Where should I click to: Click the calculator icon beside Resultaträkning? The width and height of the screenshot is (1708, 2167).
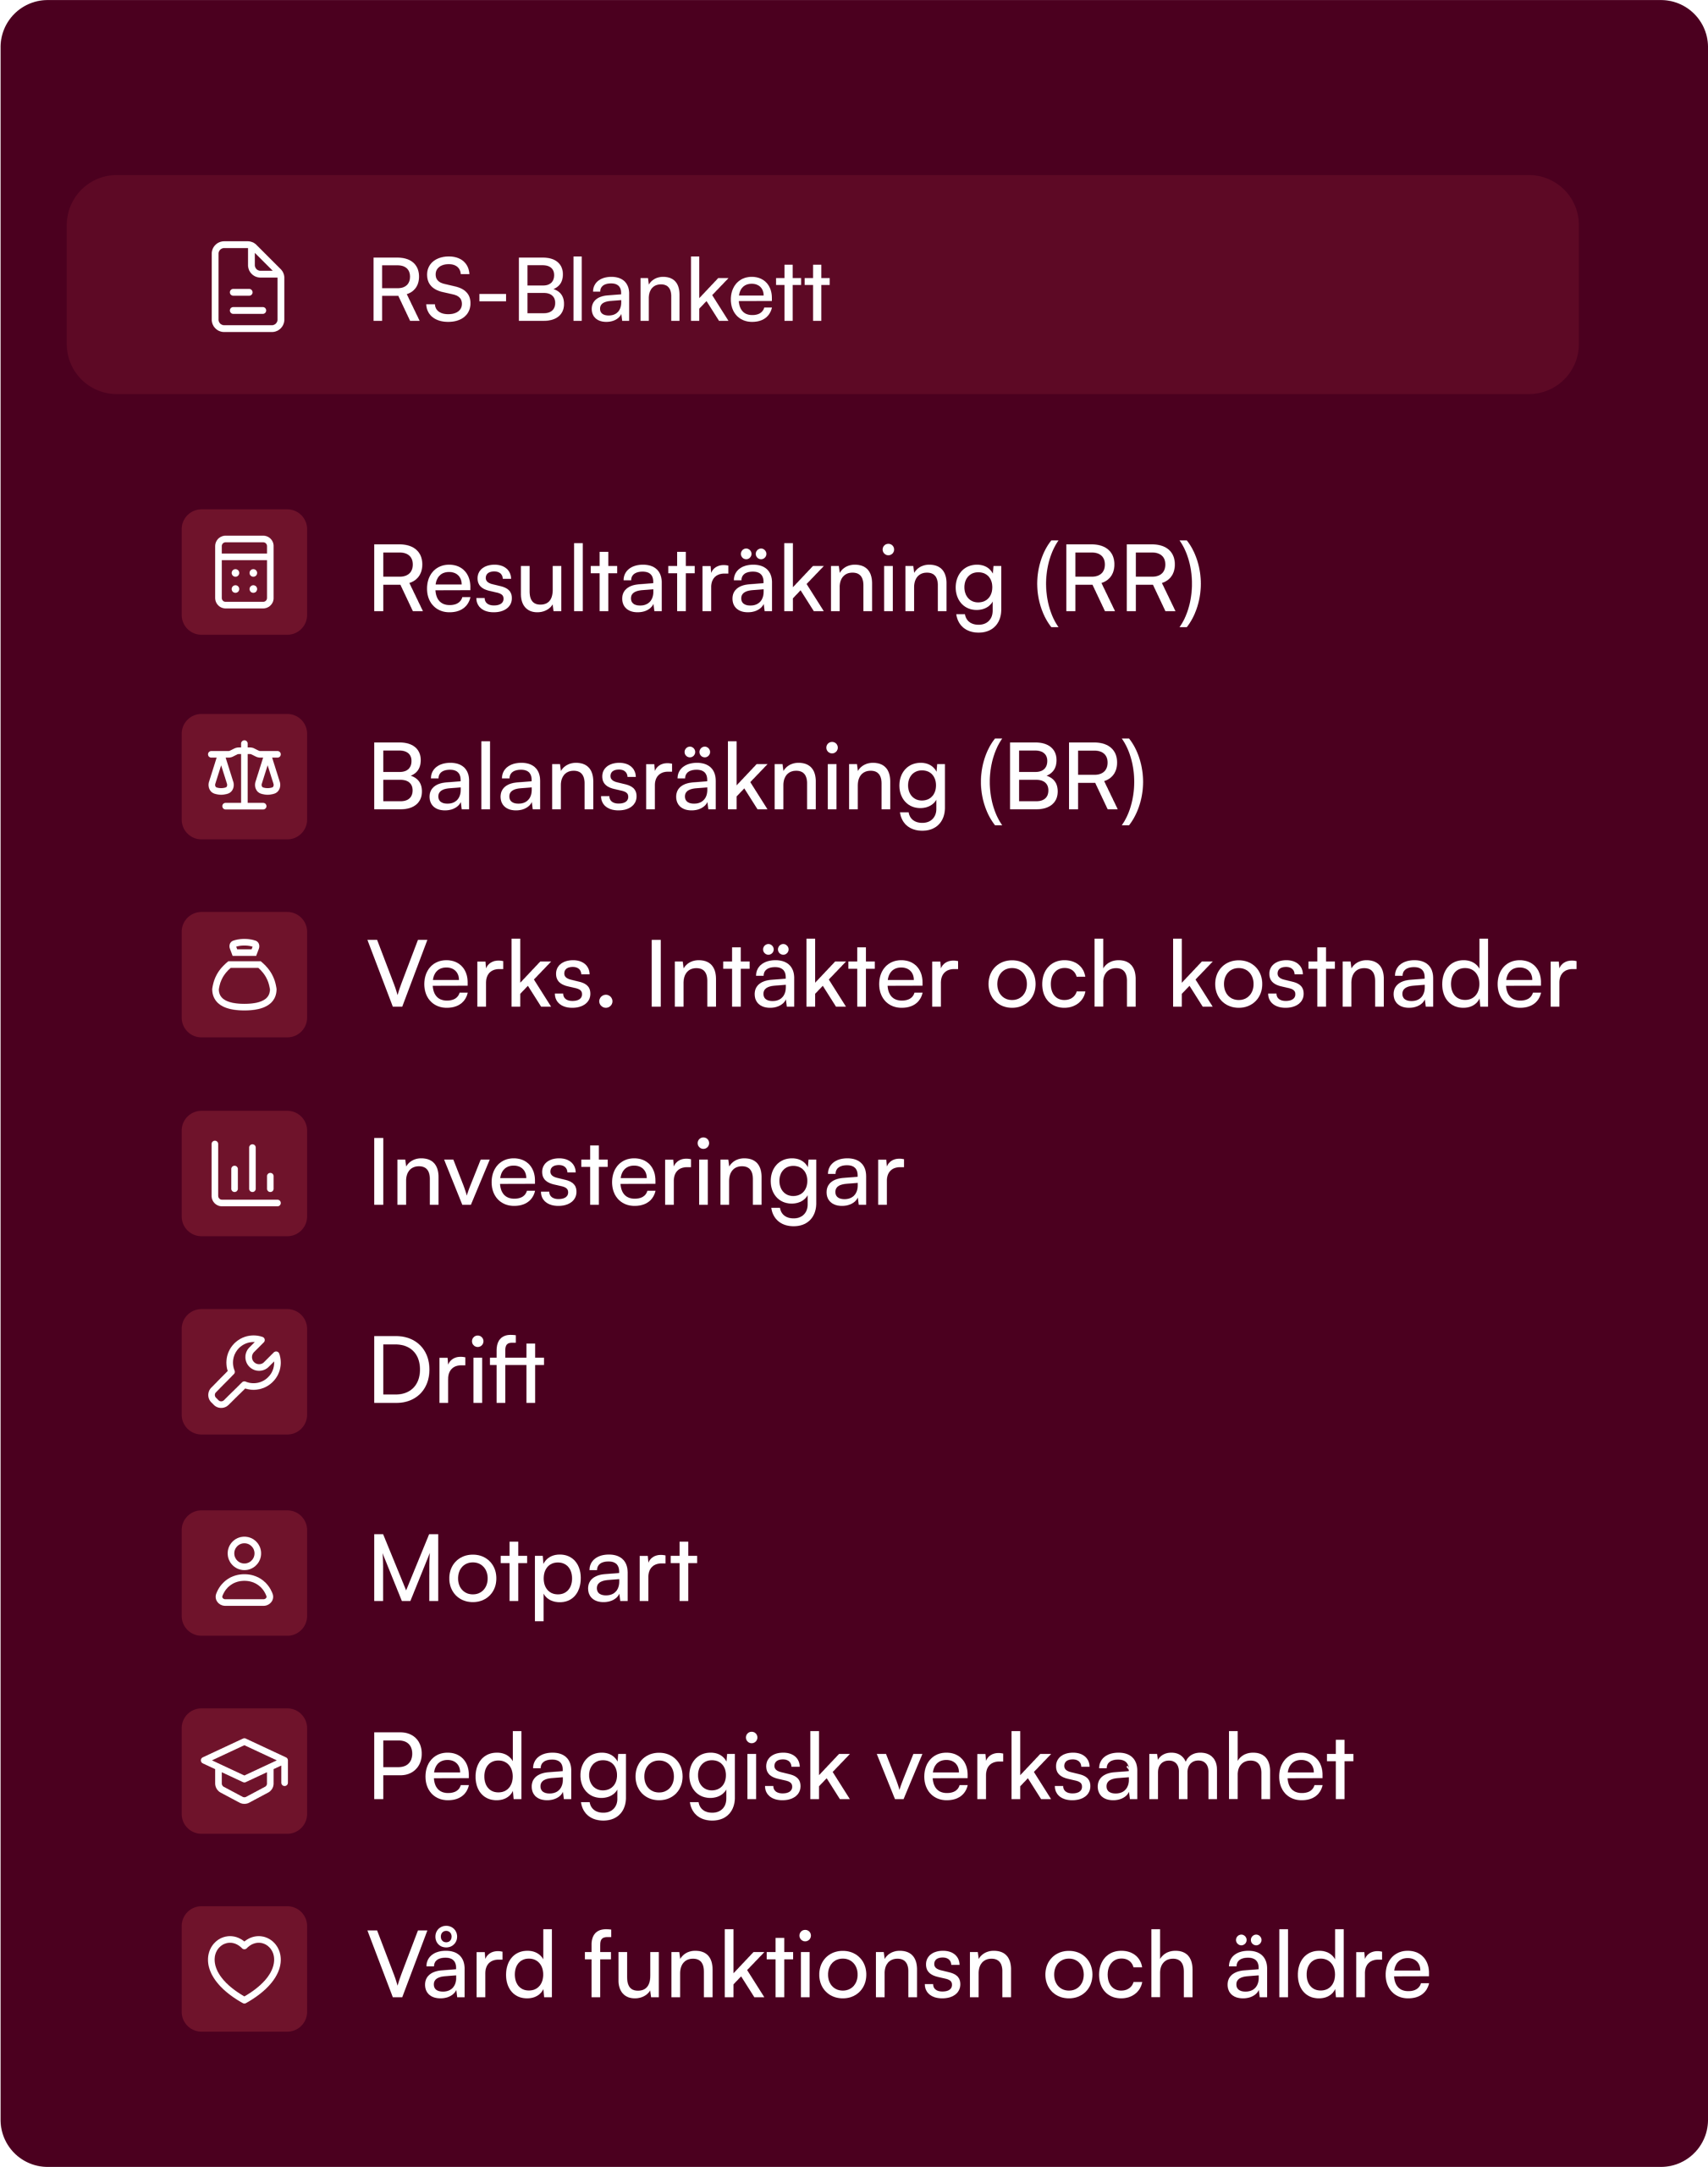pos(244,572)
